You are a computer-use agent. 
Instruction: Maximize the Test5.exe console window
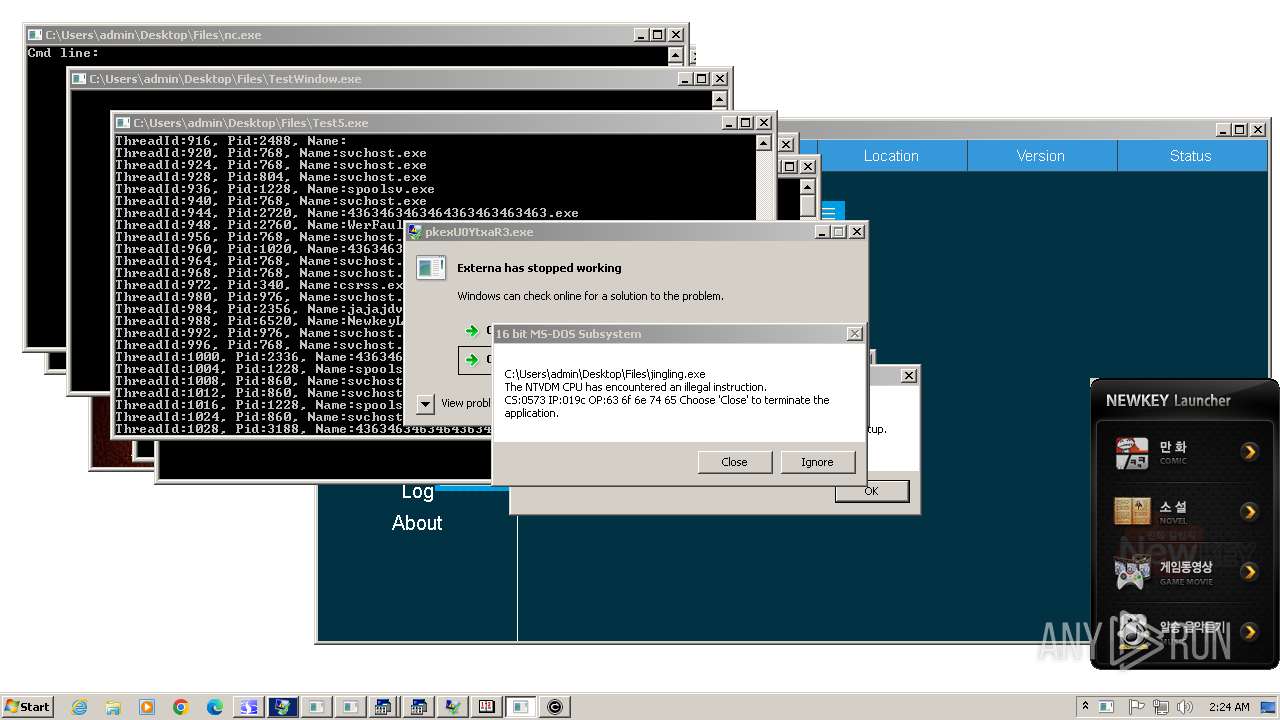[745, 123]
